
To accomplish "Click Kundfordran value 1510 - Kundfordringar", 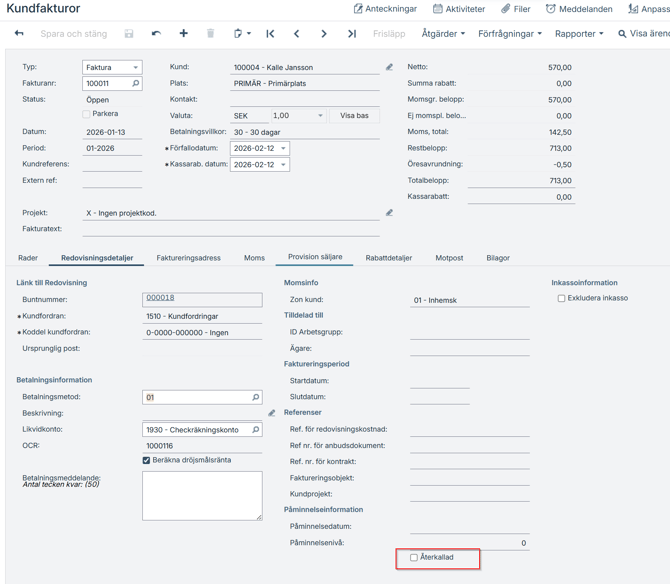I will pyautogui.click(x=182, y=317).
